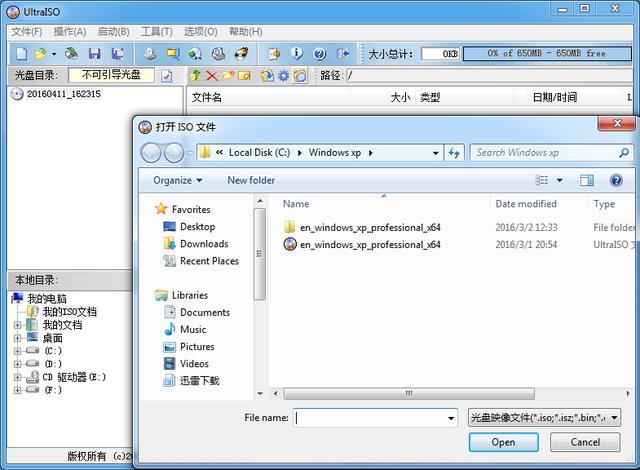Expand the 我的文档 tree node
The image size is (640, 470).
[17, 325]
